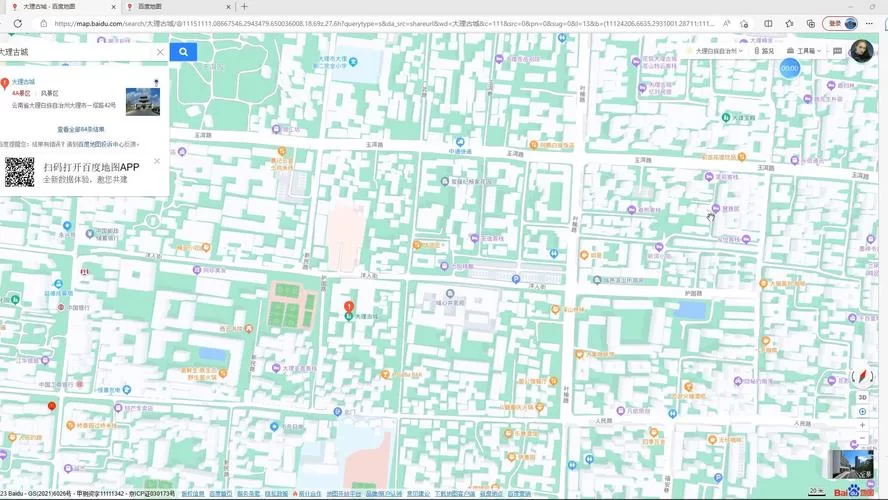
Task: Open the message icon beside 工具箱
Action: (x=838, y=51)
